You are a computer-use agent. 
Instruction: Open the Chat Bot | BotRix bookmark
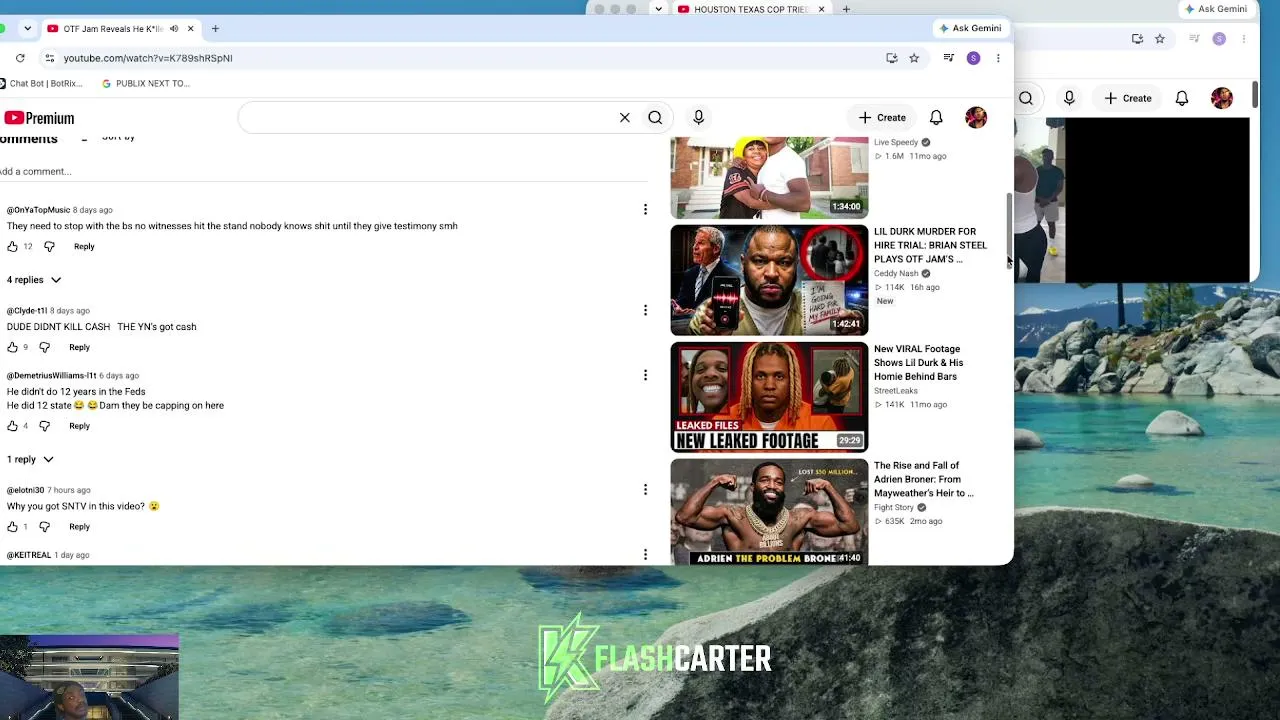pos(41,83)
